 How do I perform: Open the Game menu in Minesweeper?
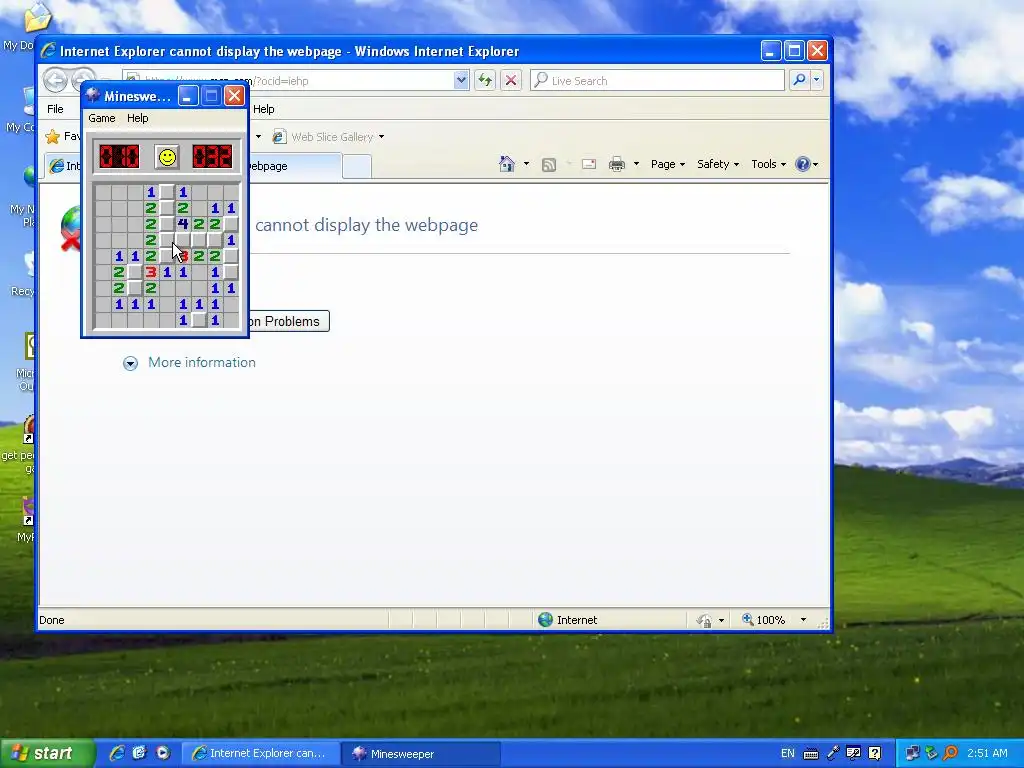coord(102,118)
